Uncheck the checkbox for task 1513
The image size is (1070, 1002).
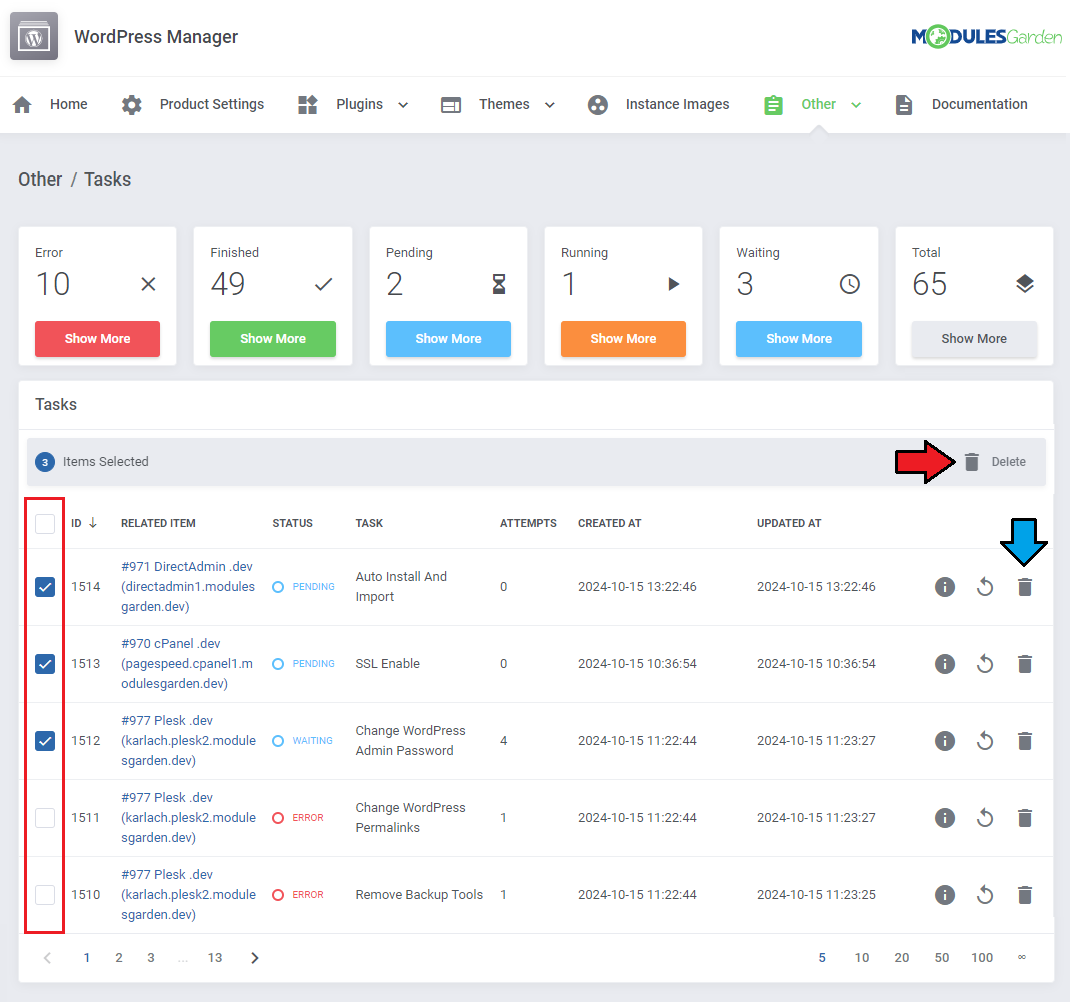45,663
